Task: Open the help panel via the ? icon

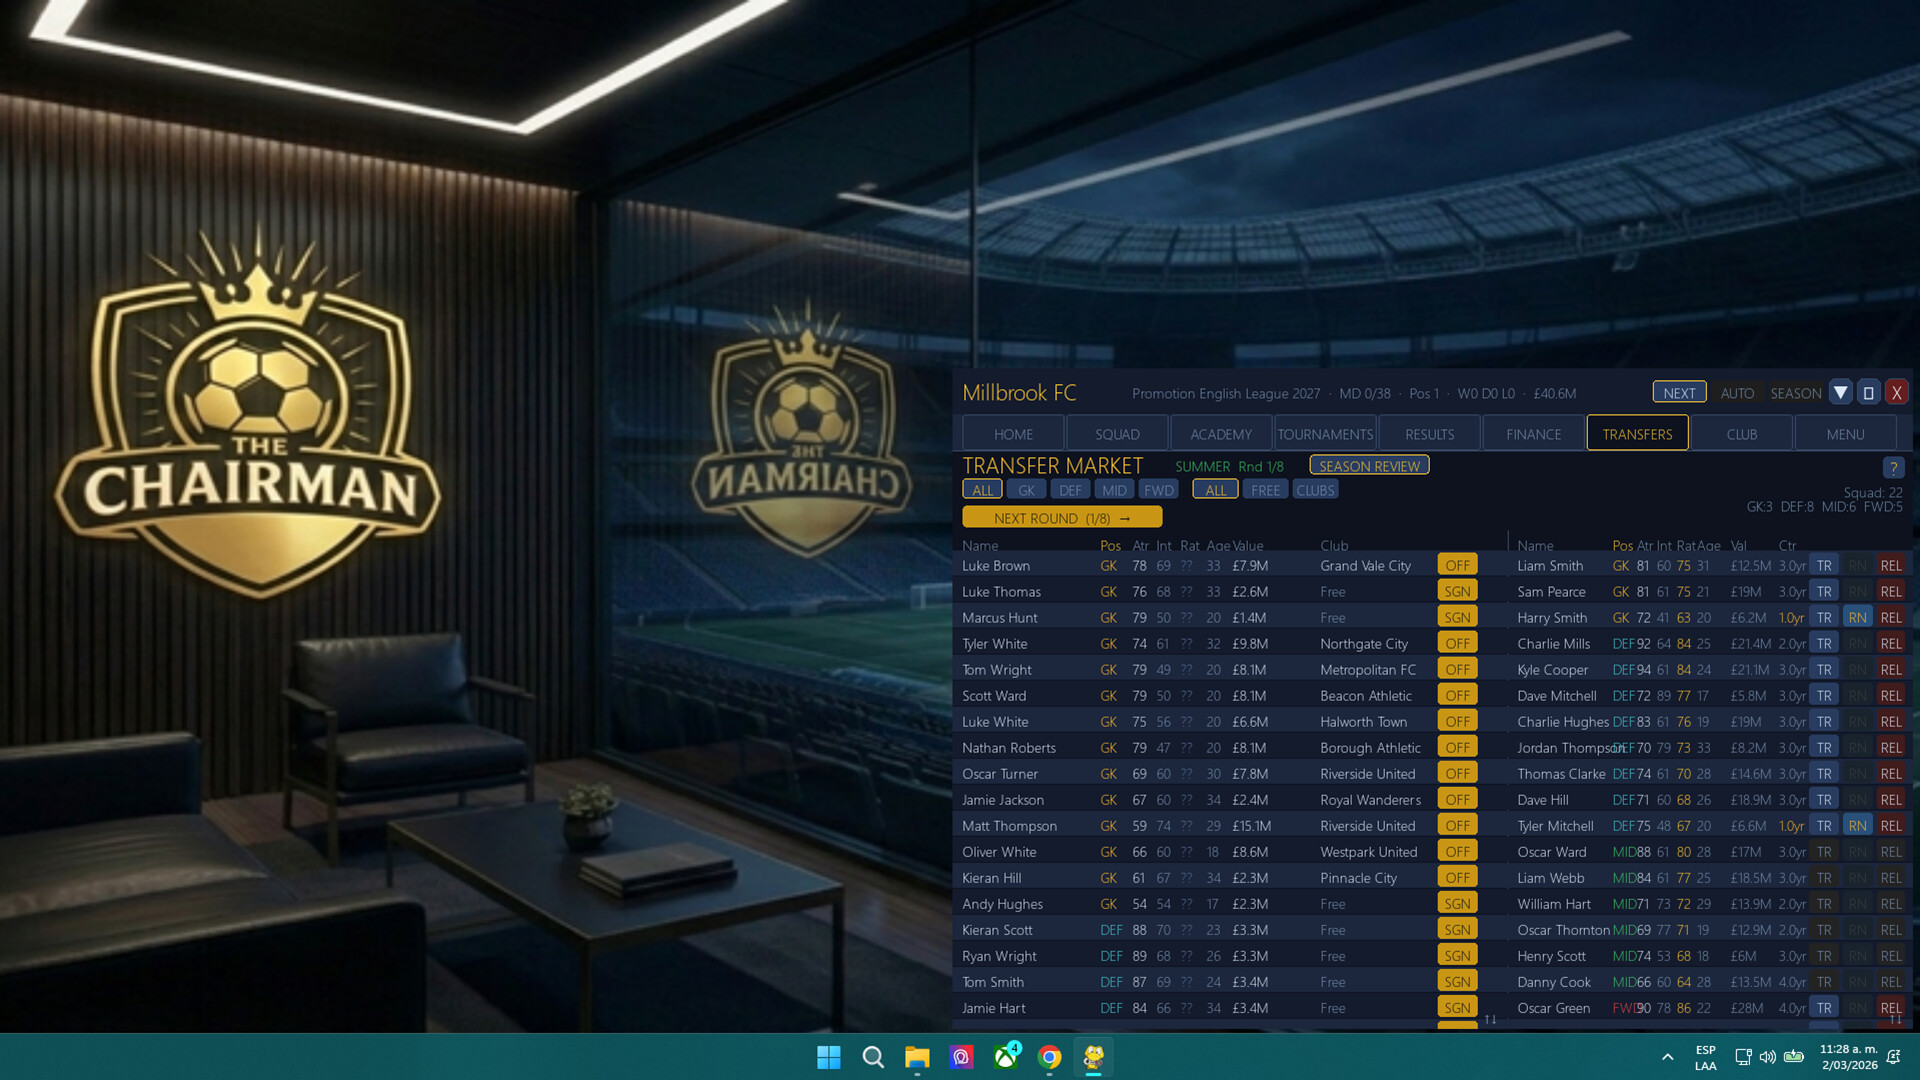Action: point(1893,467)
